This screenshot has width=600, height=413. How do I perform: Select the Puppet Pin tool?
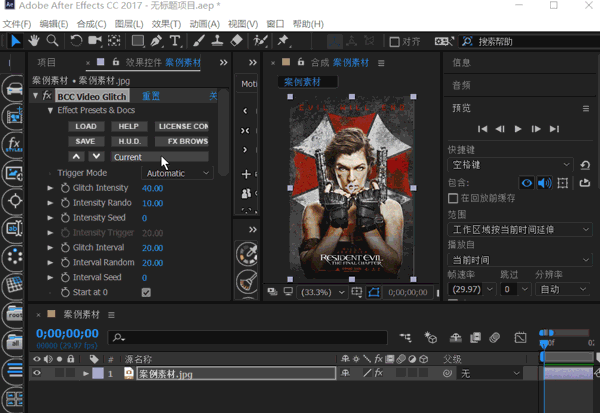(x=283, y=41)
